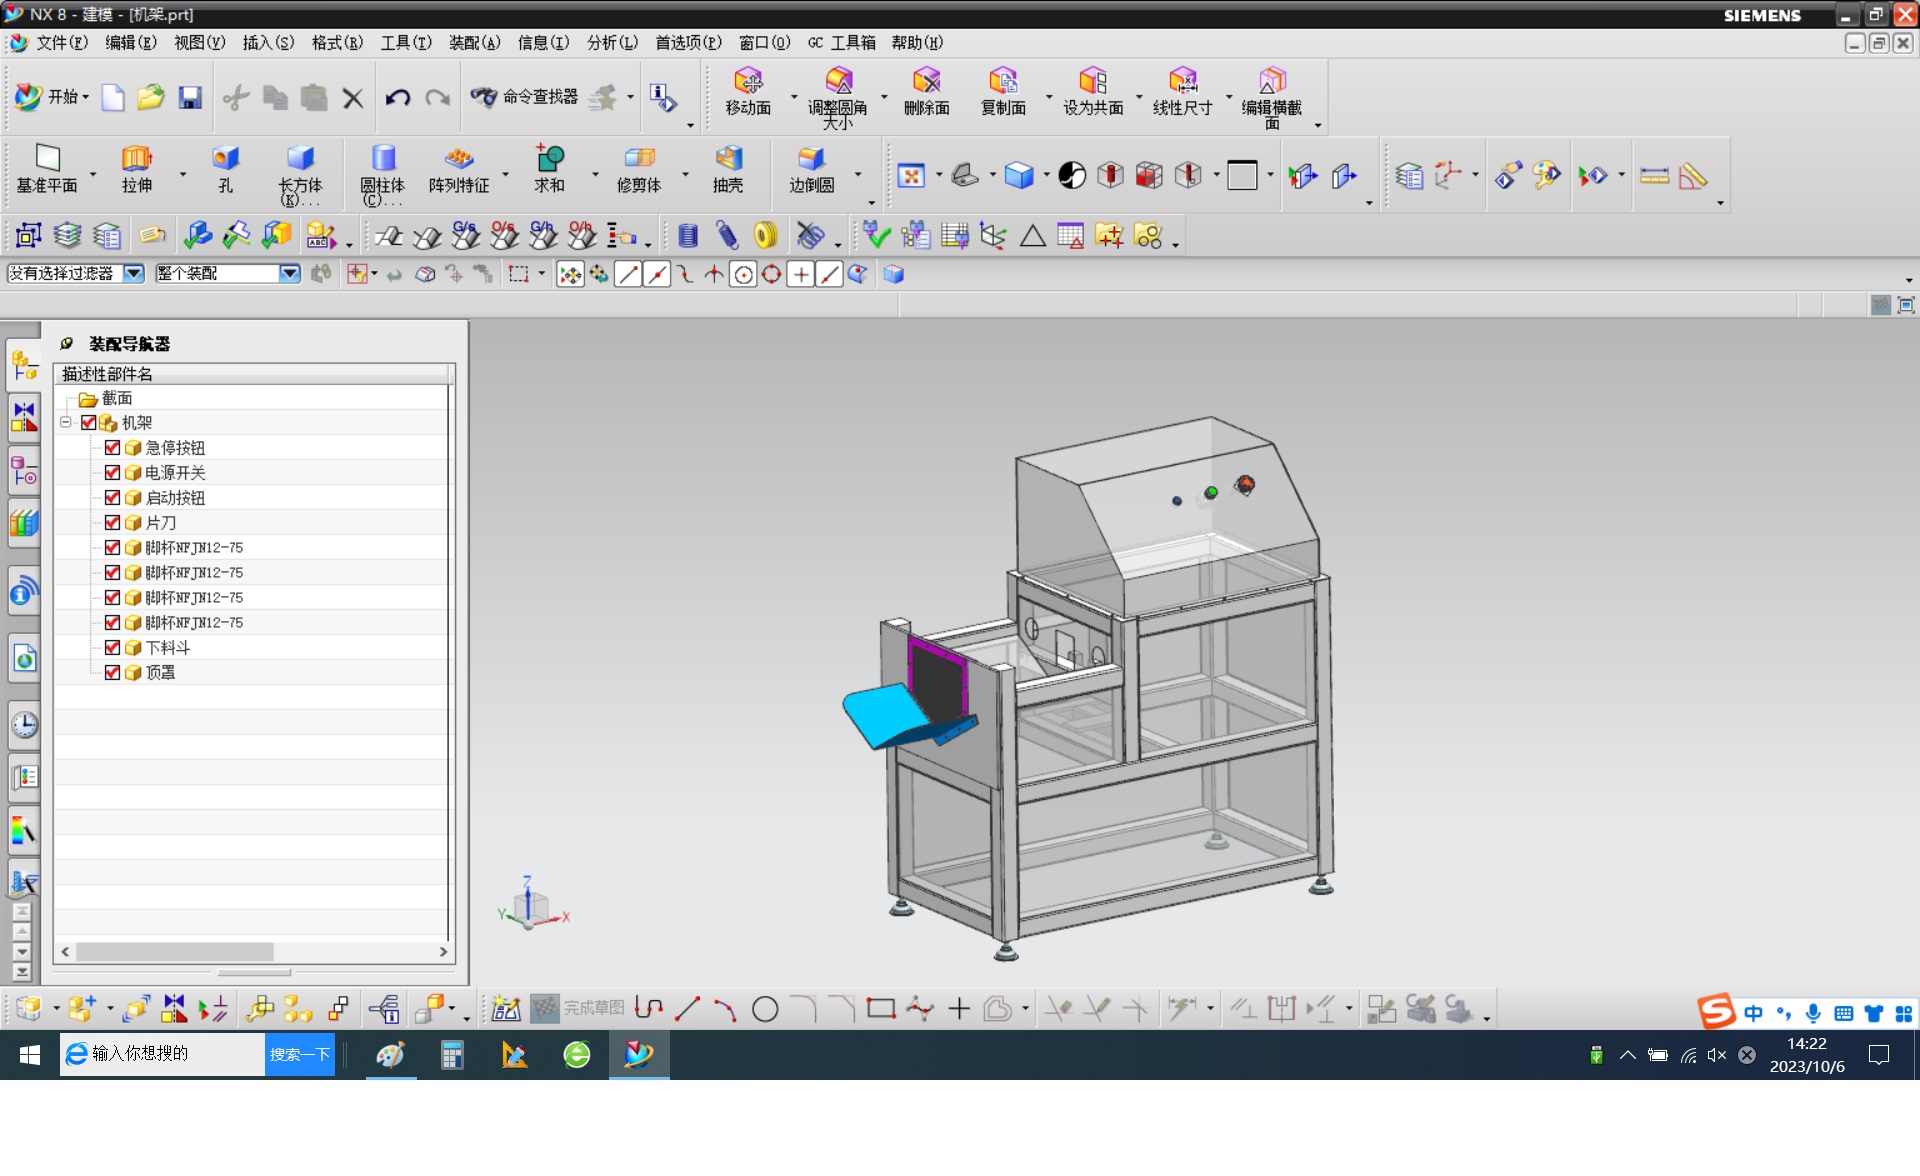
Task: Click the Edge Blend (边倒圆) icon
Action: tap(811, 159)
